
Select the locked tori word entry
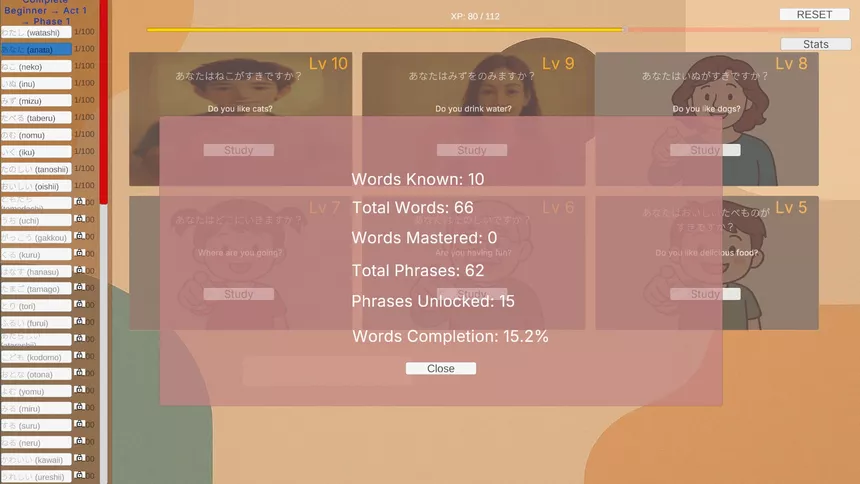pos(36,306)
